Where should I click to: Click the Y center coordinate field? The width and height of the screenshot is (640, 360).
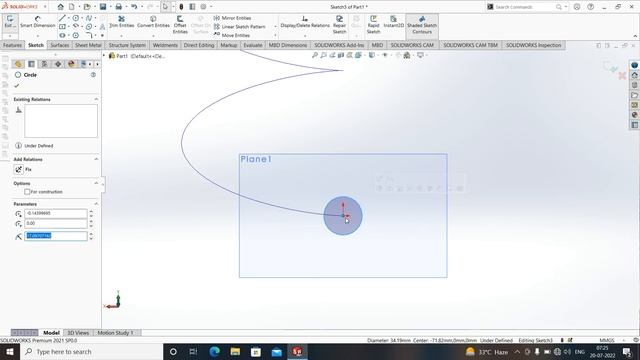tap(56, 224)
